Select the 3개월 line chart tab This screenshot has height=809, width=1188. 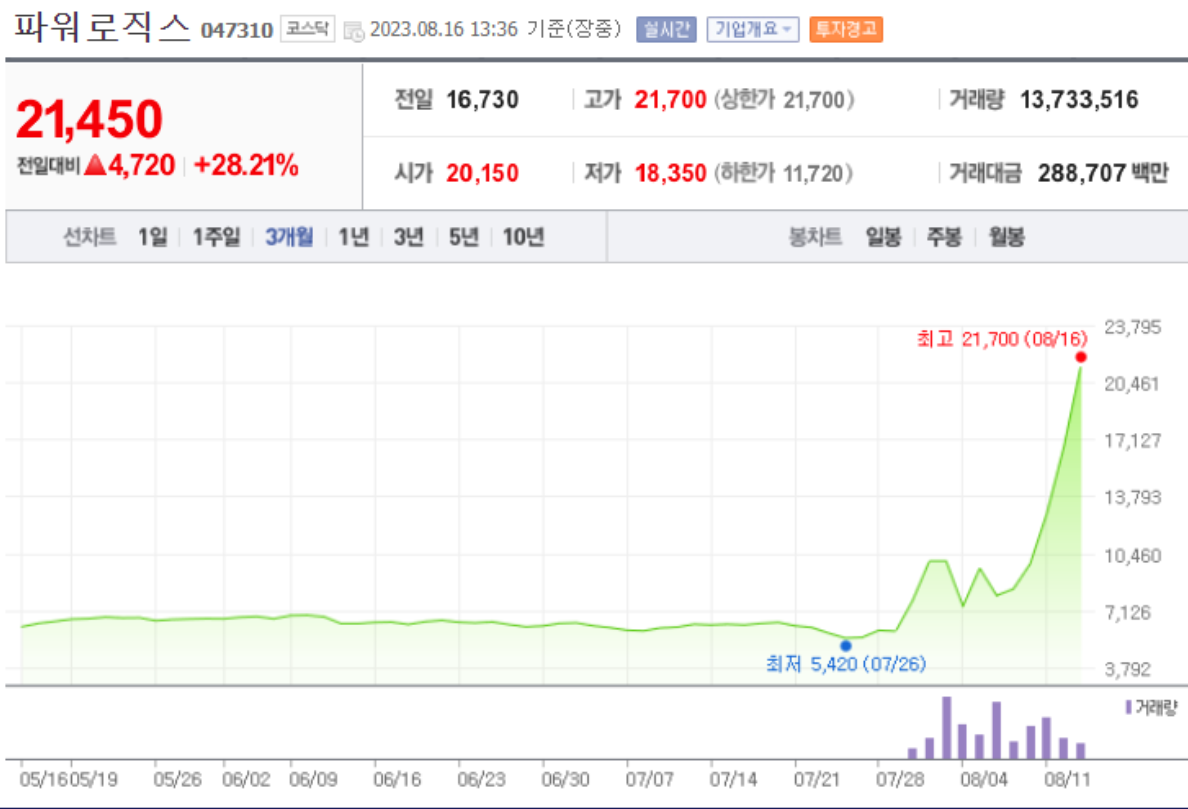click(289, 237)
